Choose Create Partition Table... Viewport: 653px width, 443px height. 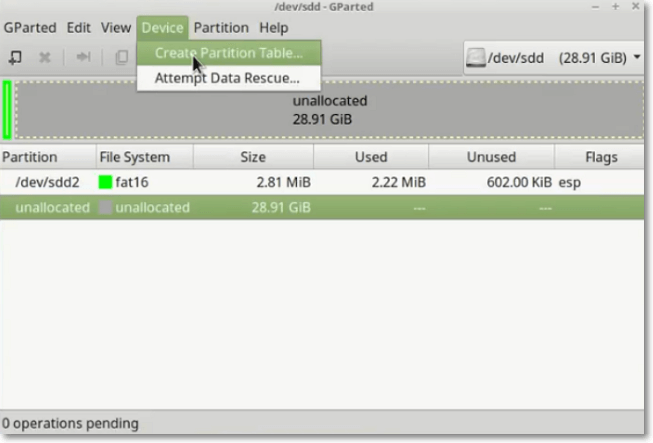(x=229, y=53)
